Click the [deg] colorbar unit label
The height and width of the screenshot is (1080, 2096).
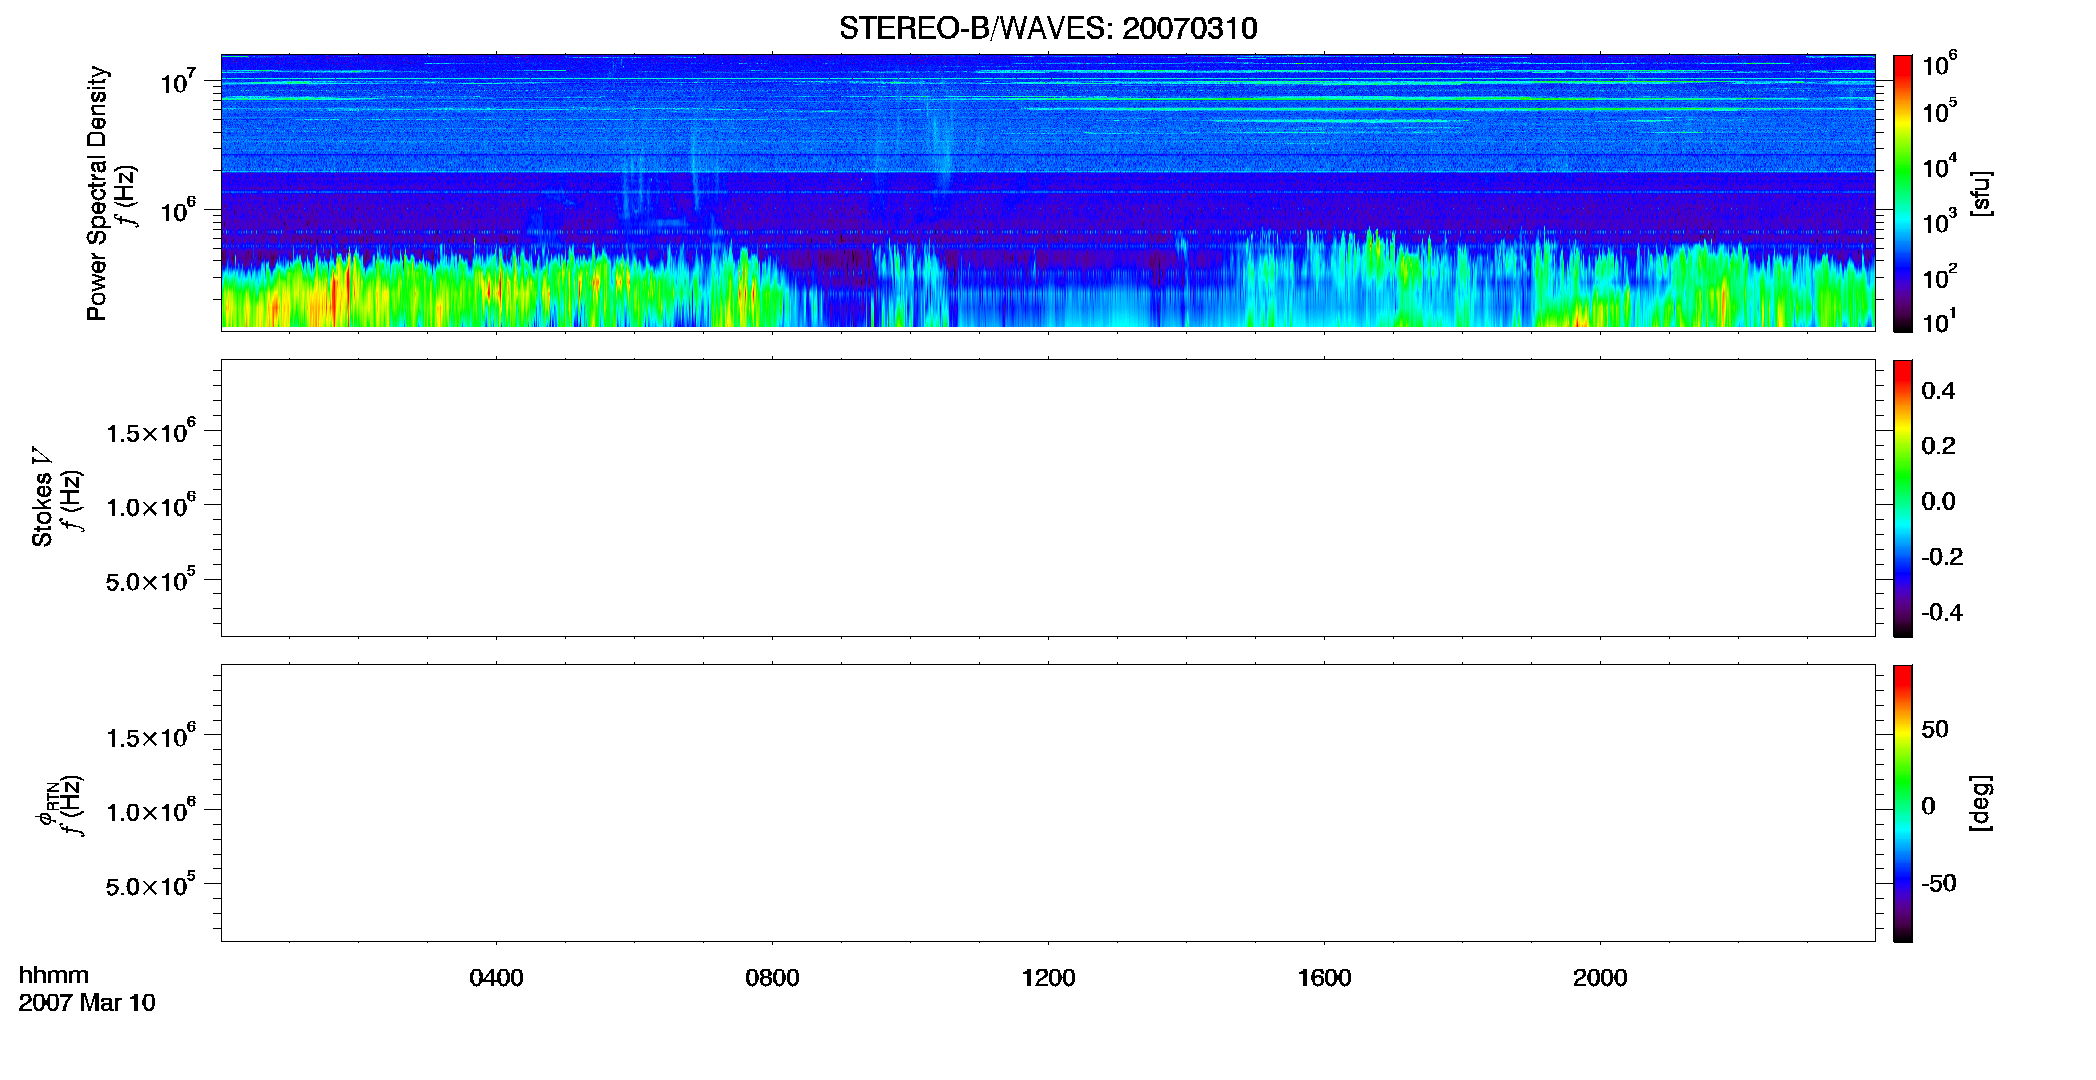1981,803
